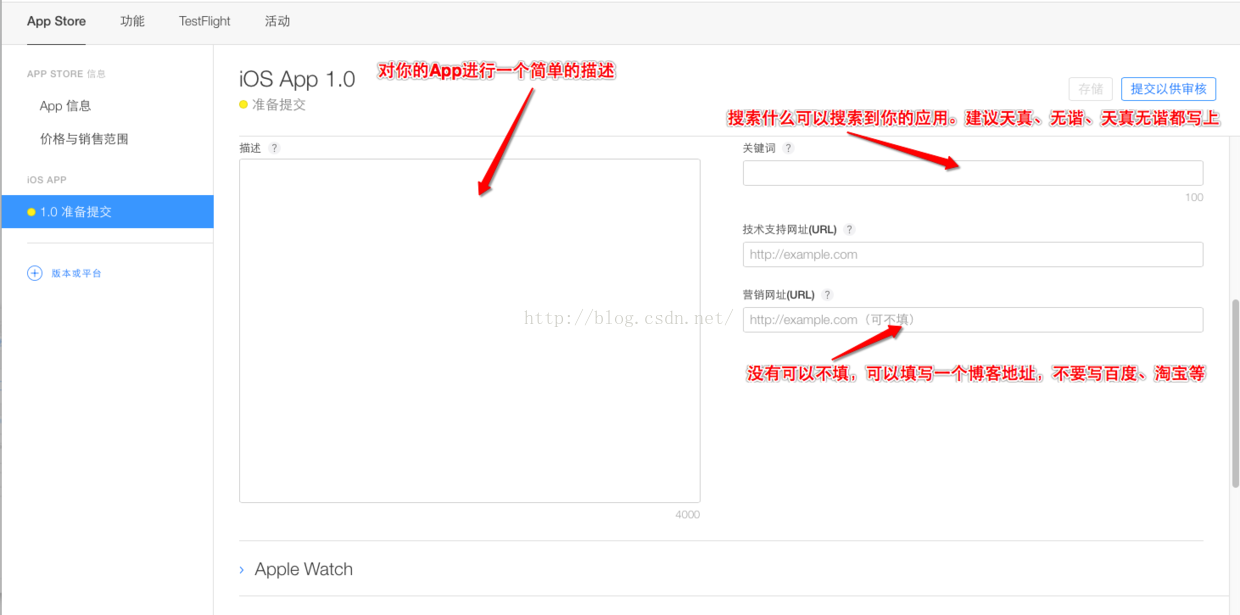Click the iOS APP sidebar header

(47, 180)
